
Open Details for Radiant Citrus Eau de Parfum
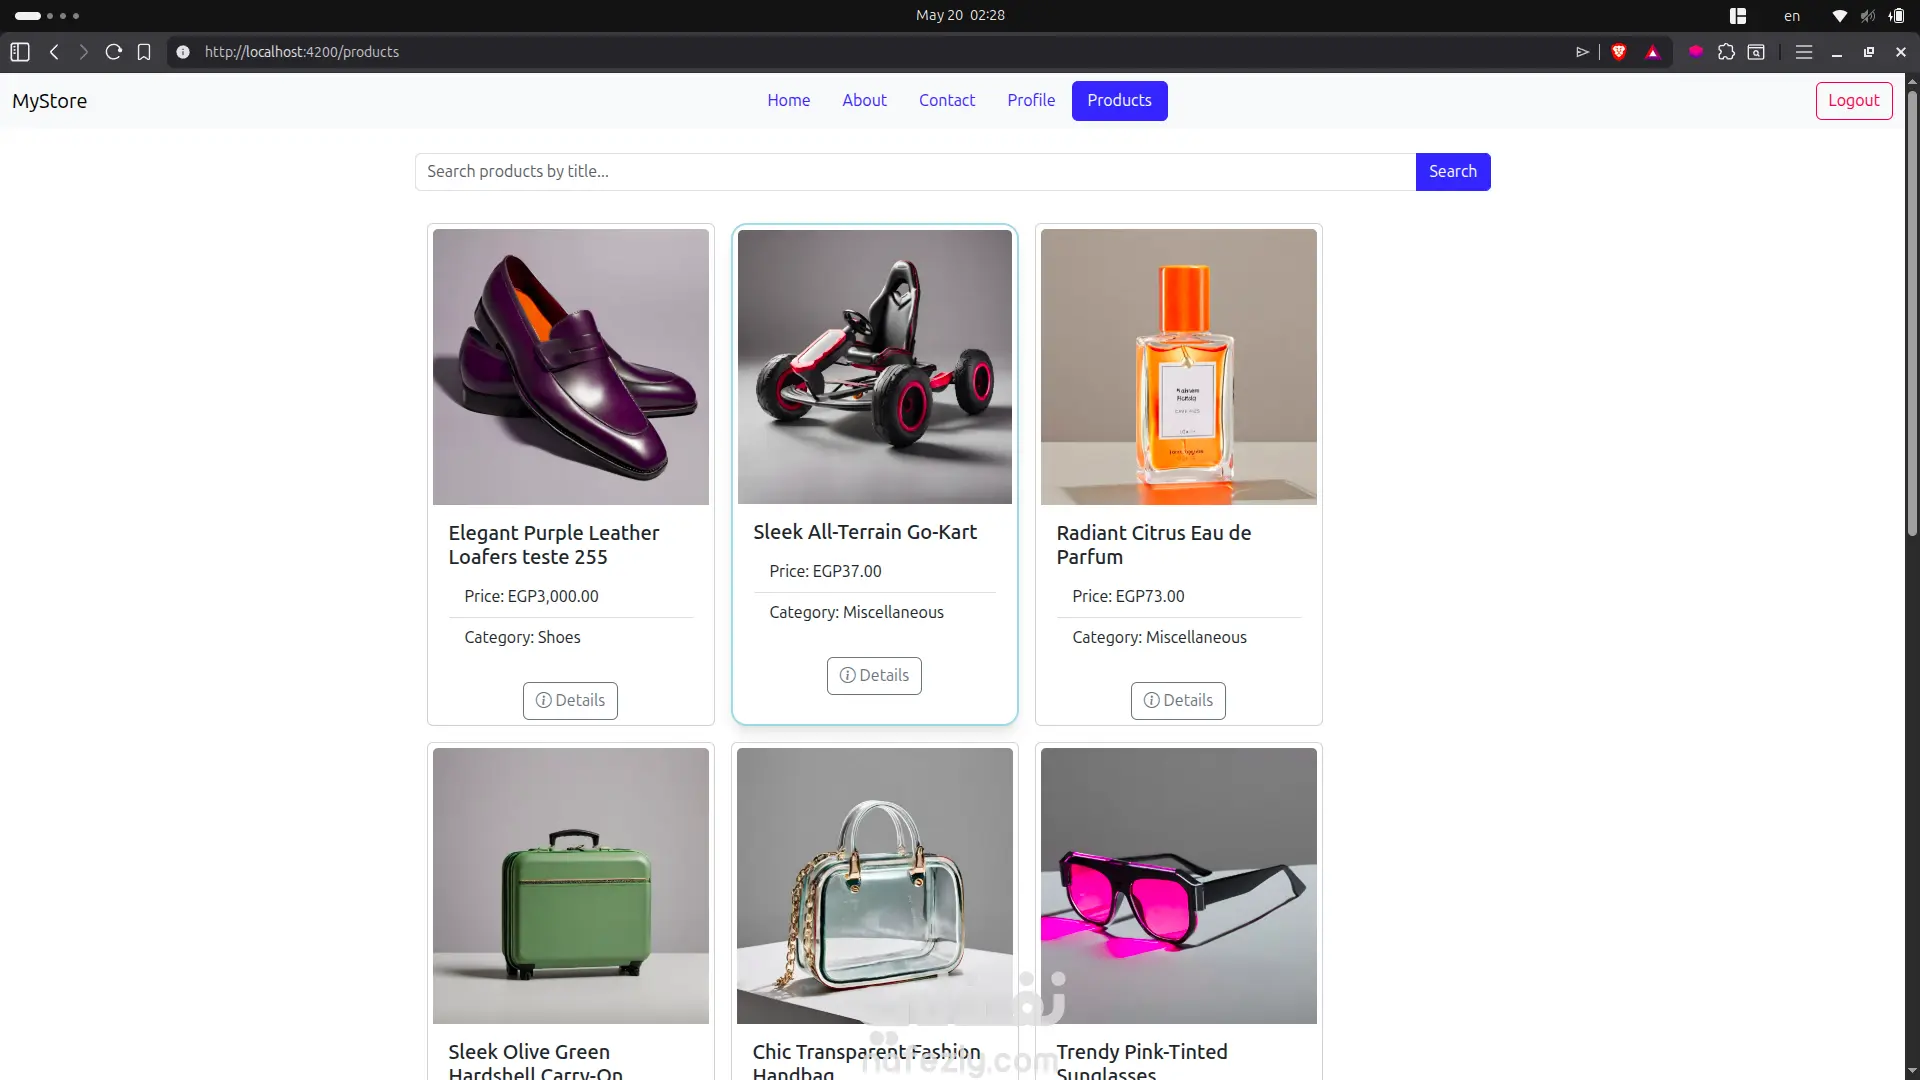[1178, 701]
